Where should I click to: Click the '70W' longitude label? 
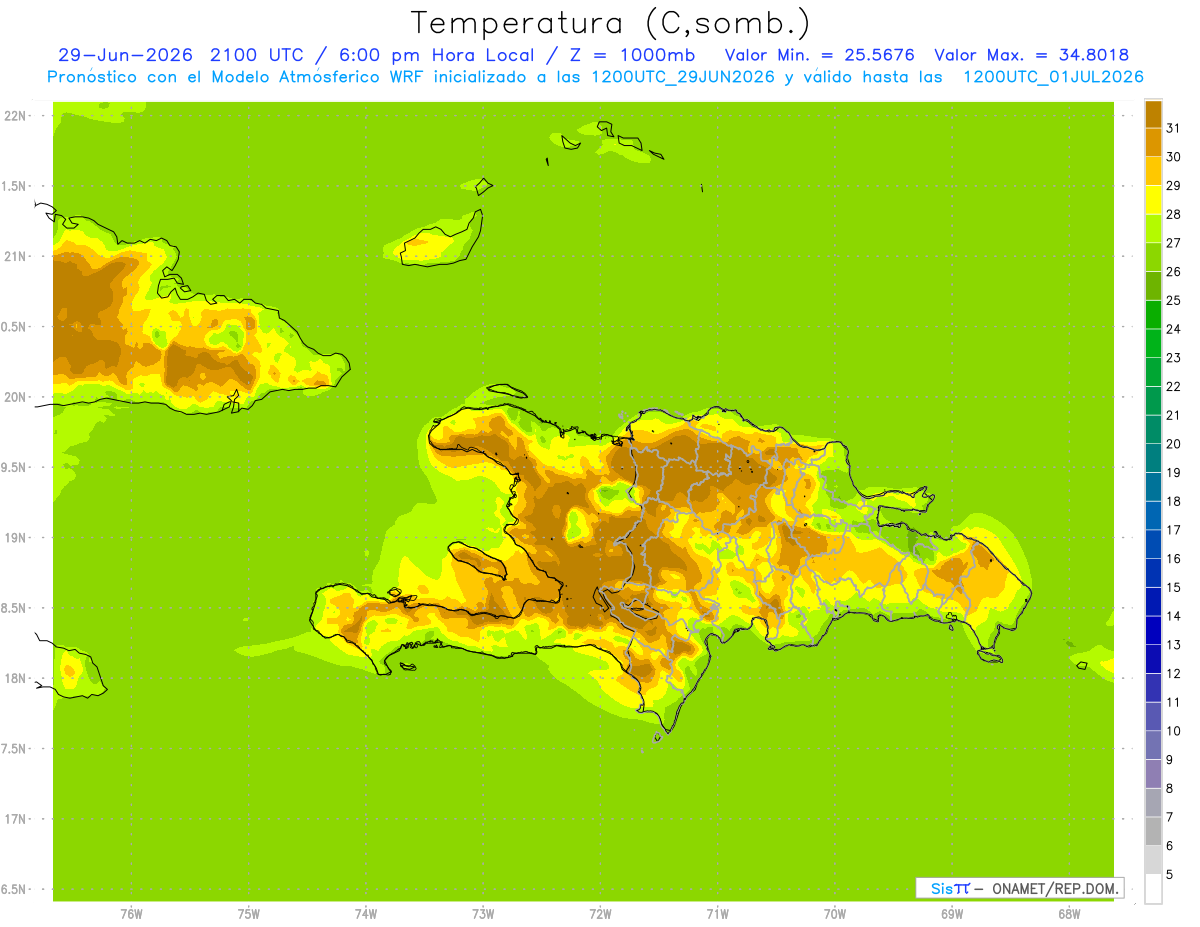click(835, 914)
